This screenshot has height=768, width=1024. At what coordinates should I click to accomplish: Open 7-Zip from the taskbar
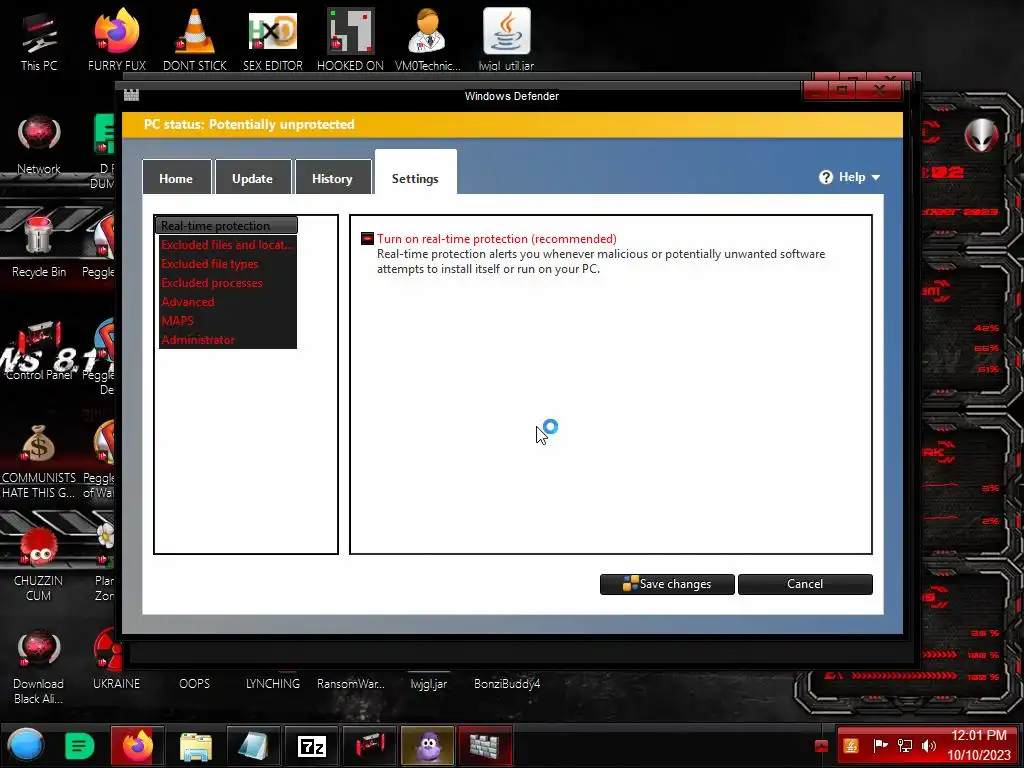pyautogui.click(x=312, y=746)
